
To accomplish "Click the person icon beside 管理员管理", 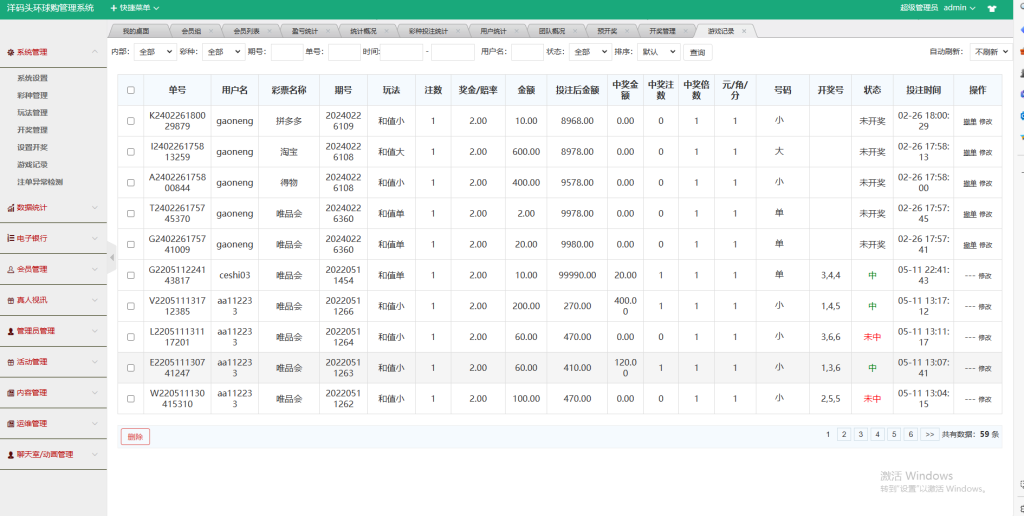I will click(10, 331).
